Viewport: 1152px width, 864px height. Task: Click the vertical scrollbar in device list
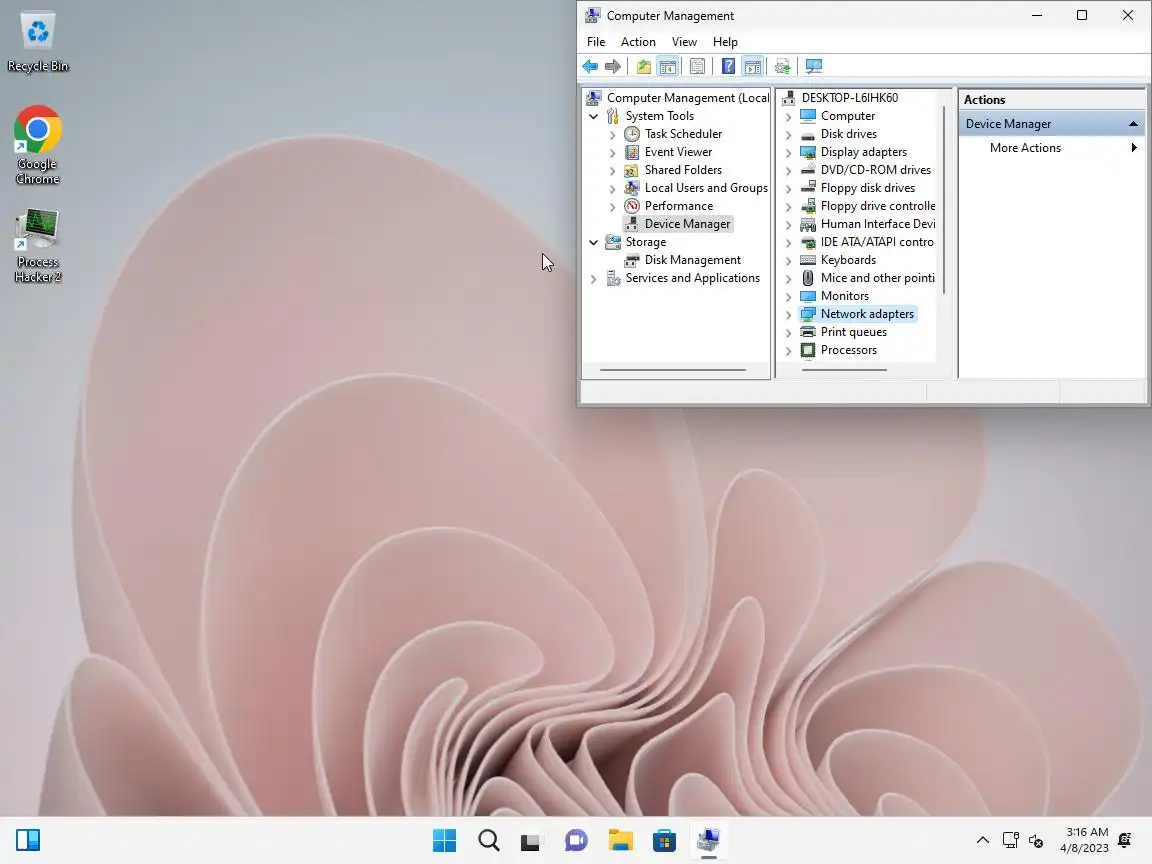[943, 198]
